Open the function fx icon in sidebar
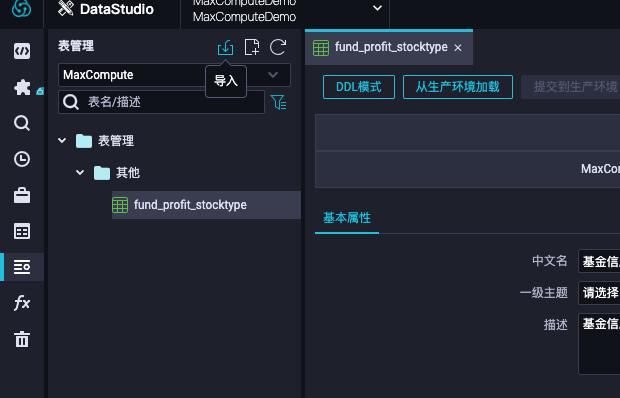This screenshot has height=398, width=620. [x=22, y=303]
